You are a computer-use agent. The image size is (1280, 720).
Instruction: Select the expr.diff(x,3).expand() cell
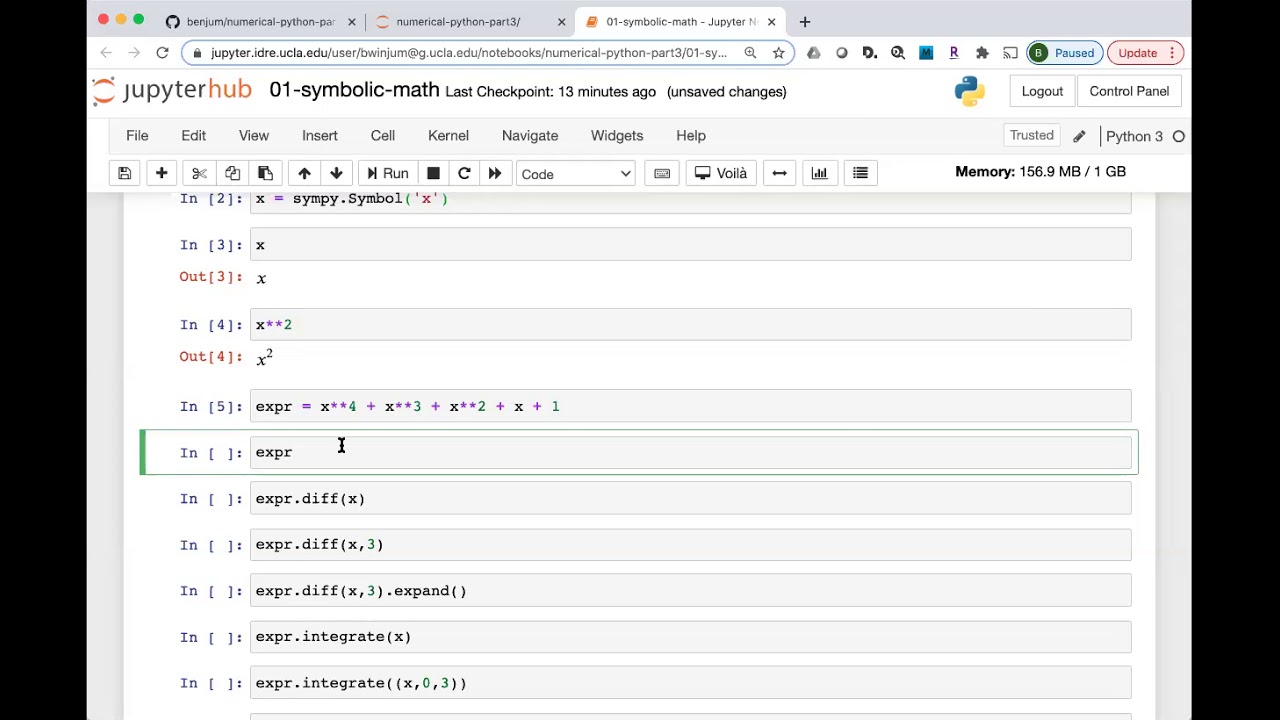pos(691,590)
